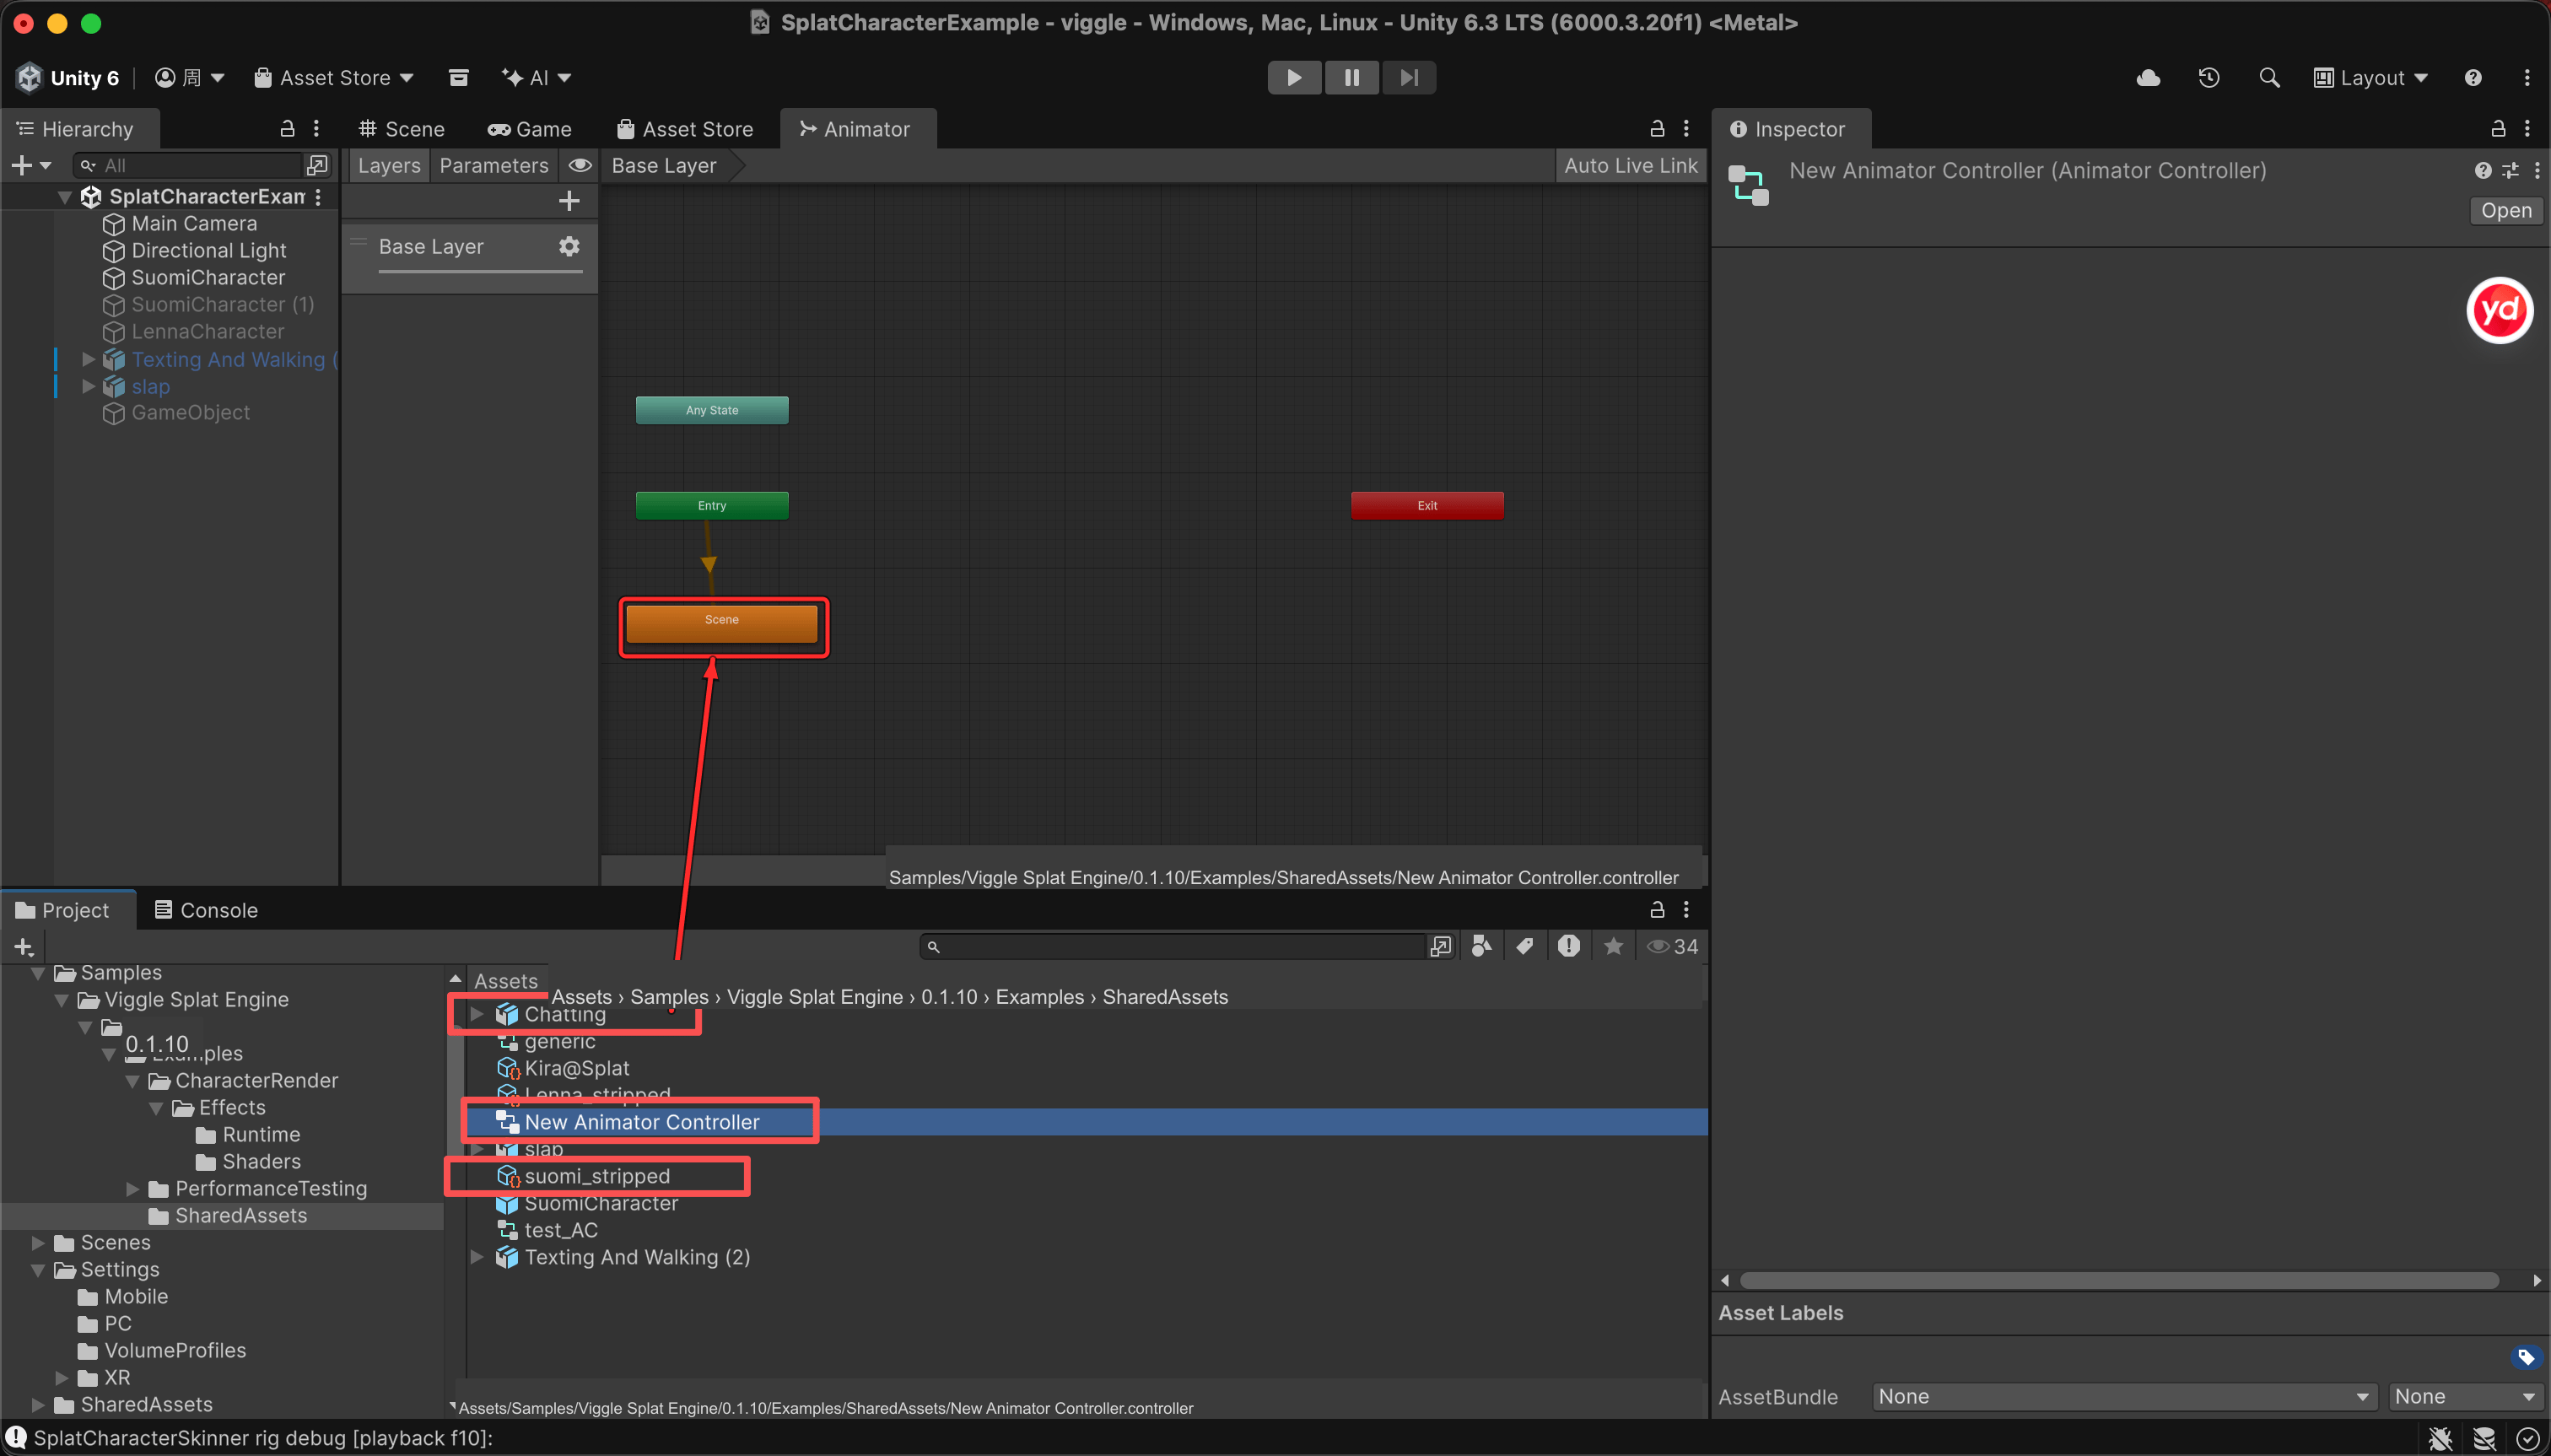This screenshot has height=1456, width=2551.
Task: Click the Project search field
Action: click(1172, 946)
